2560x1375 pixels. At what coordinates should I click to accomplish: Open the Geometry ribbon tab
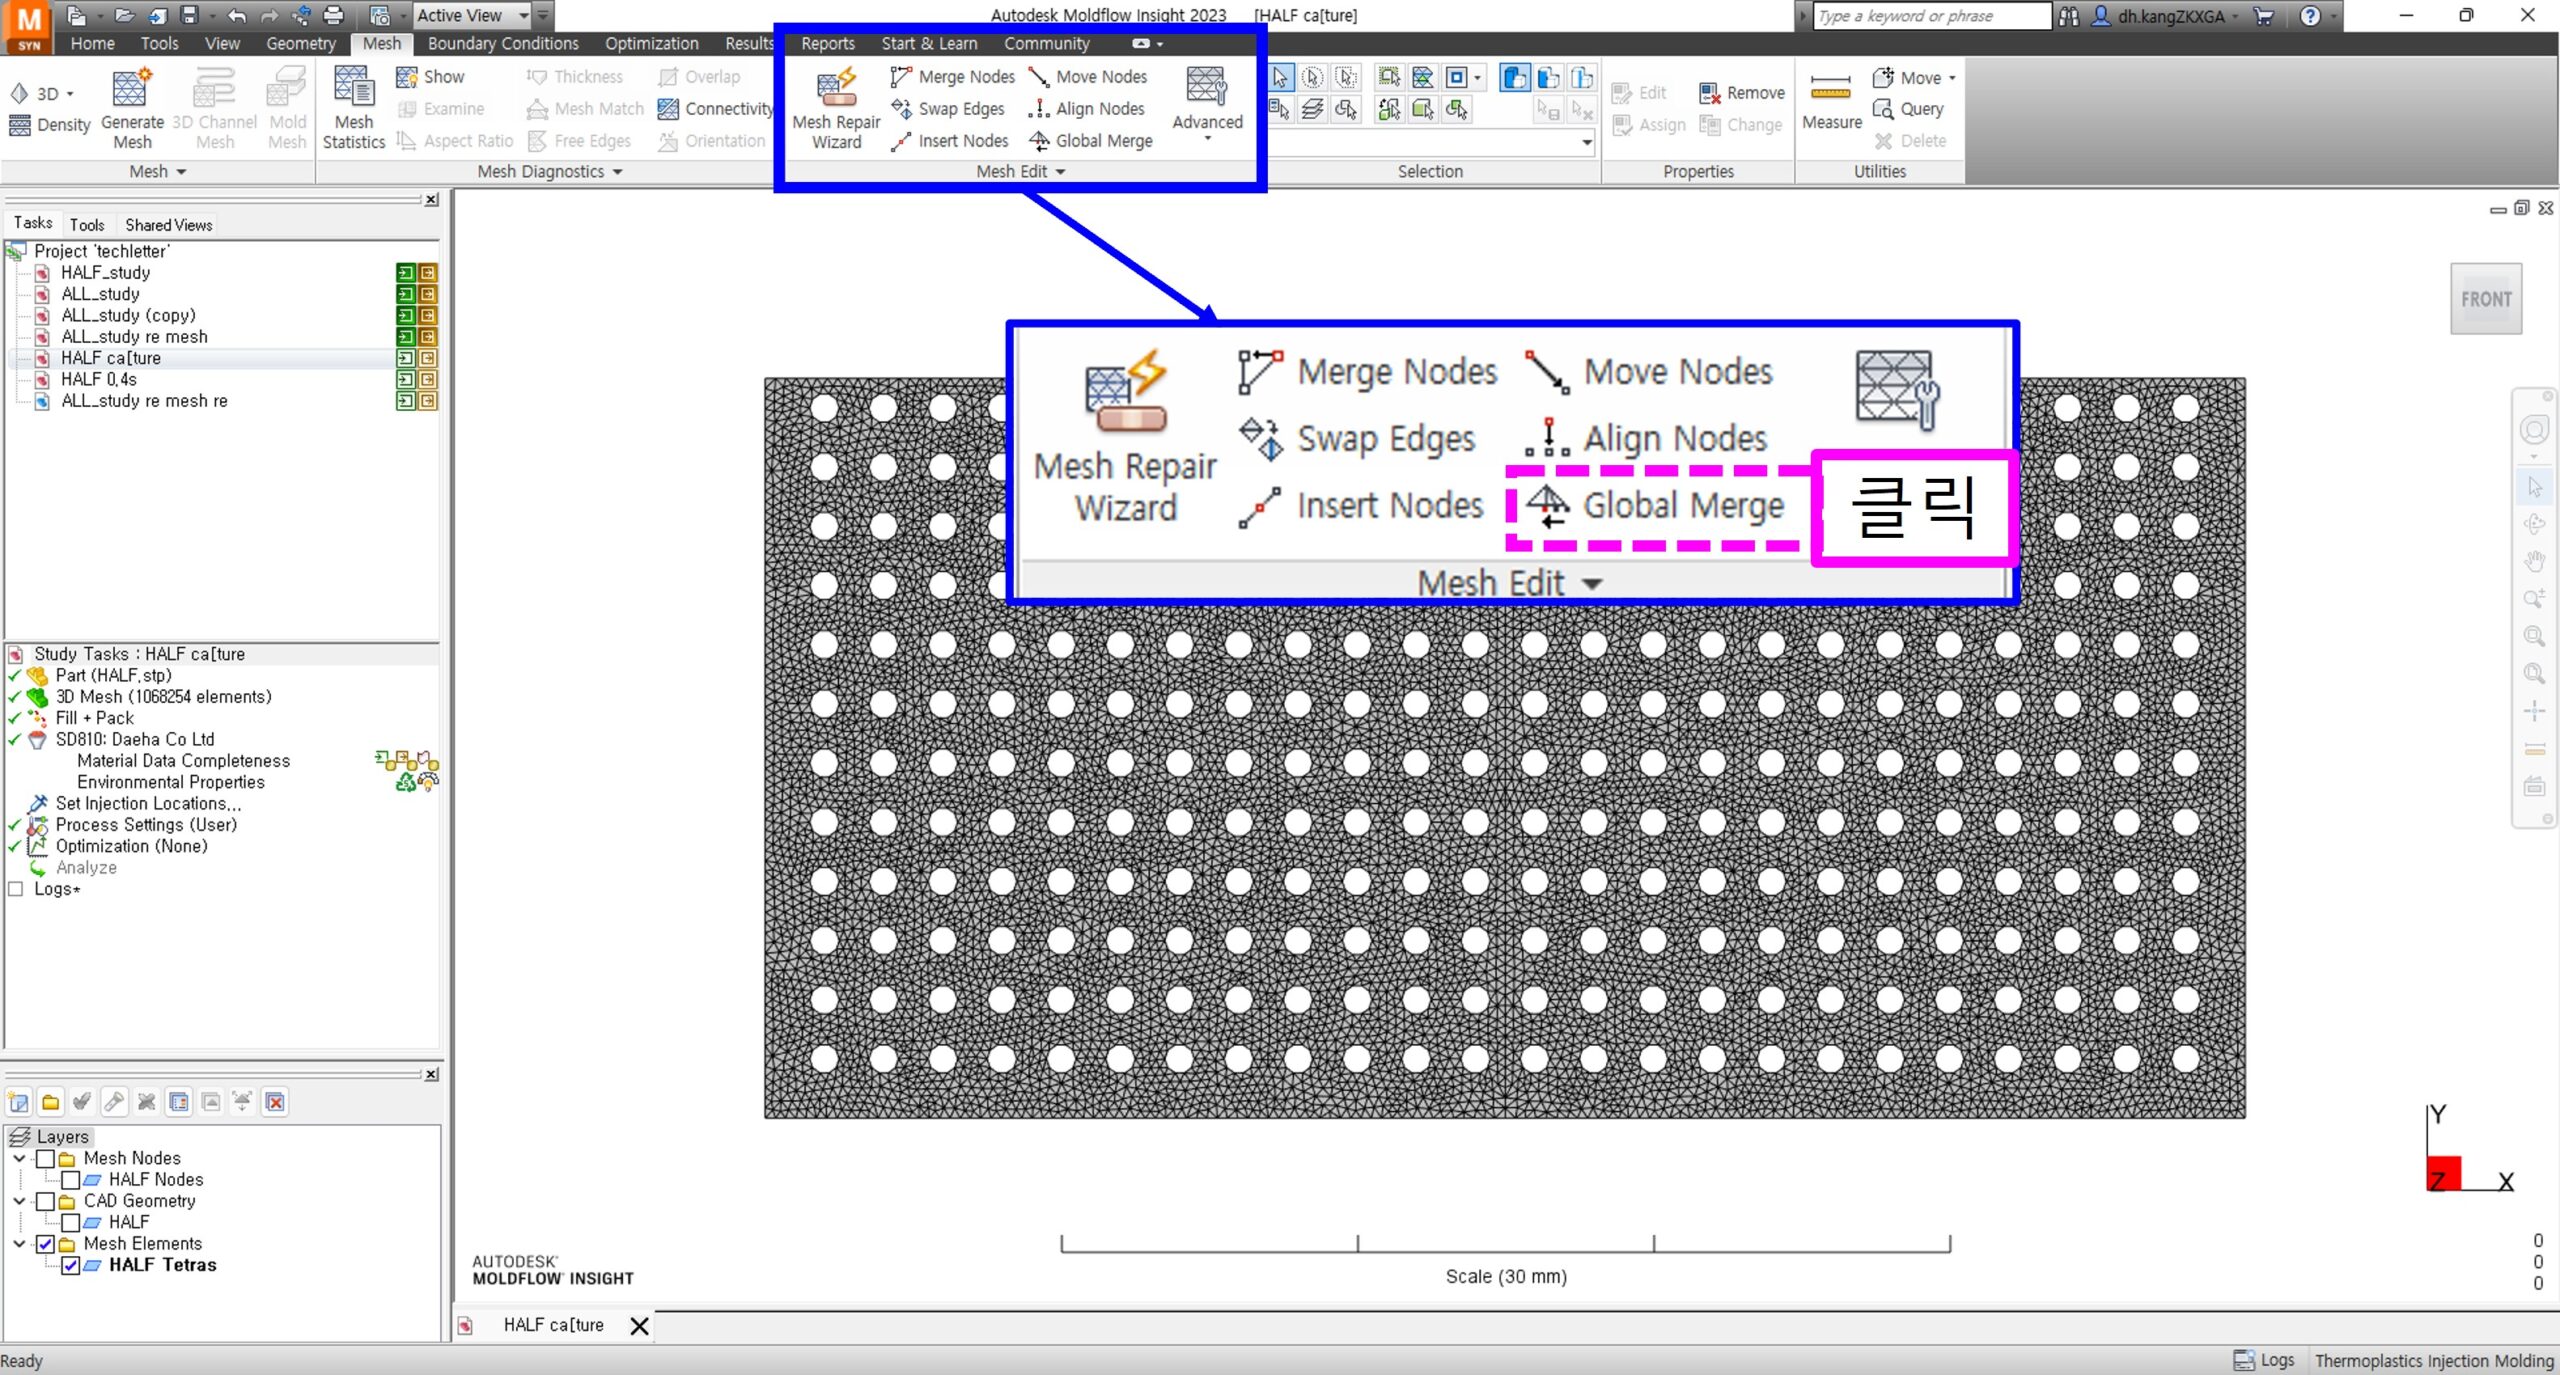point(301,43)
